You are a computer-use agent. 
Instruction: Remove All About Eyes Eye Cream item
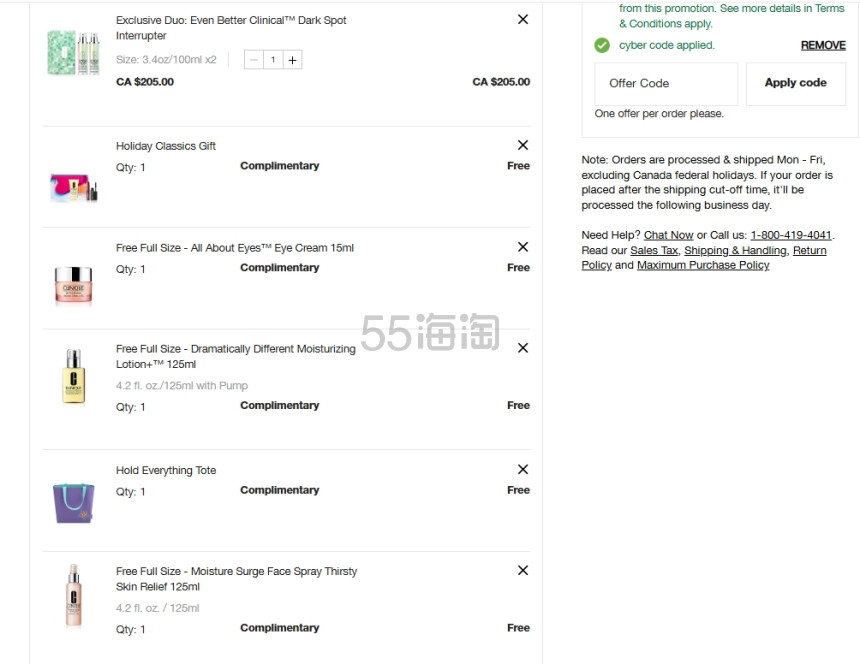click(x=523, y=247)
